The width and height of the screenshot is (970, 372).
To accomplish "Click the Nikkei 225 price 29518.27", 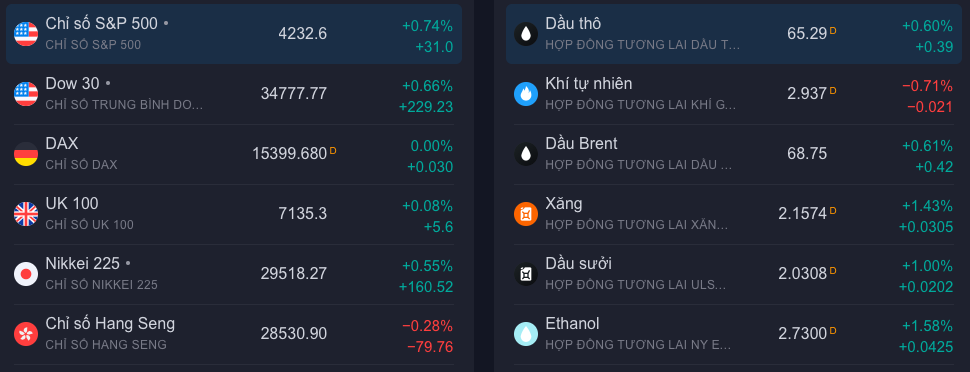I will pyautogui.click(x=294, y=274).
